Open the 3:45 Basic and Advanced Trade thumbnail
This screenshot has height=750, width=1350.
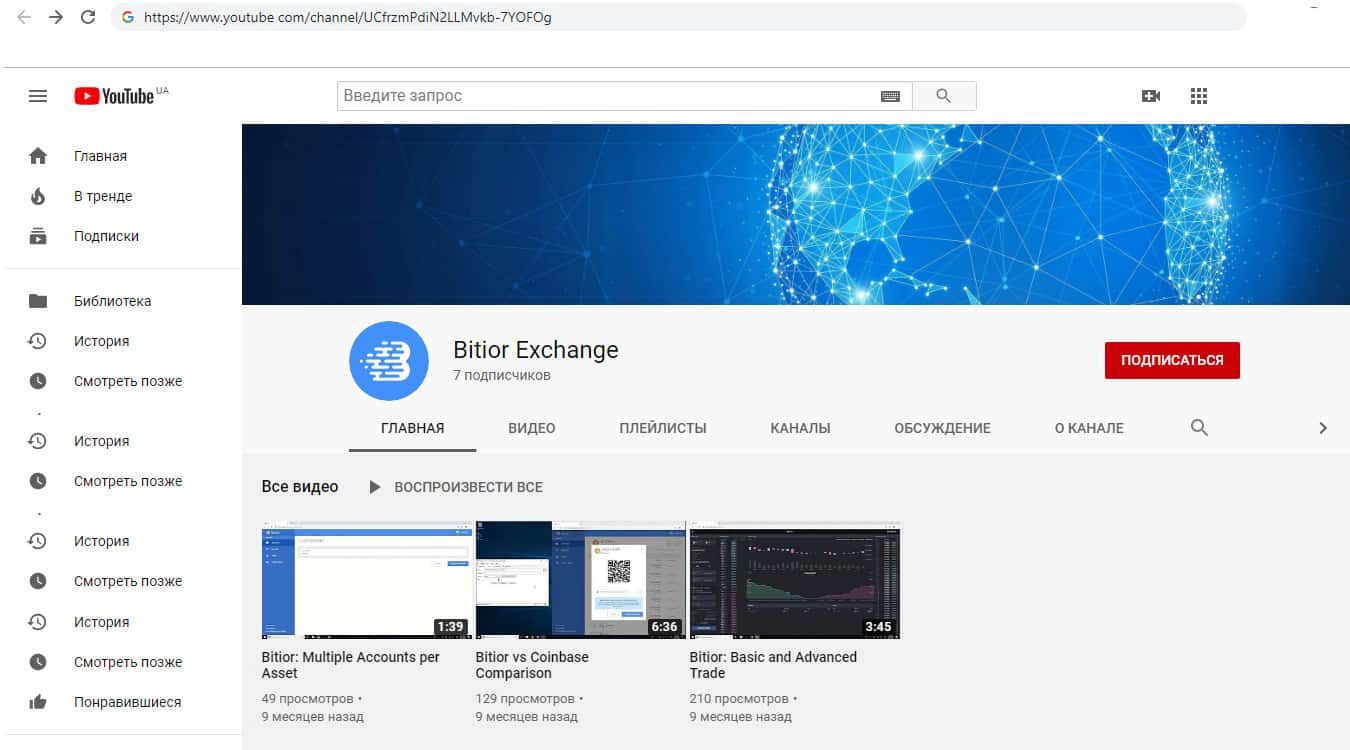tap(795, 580)
